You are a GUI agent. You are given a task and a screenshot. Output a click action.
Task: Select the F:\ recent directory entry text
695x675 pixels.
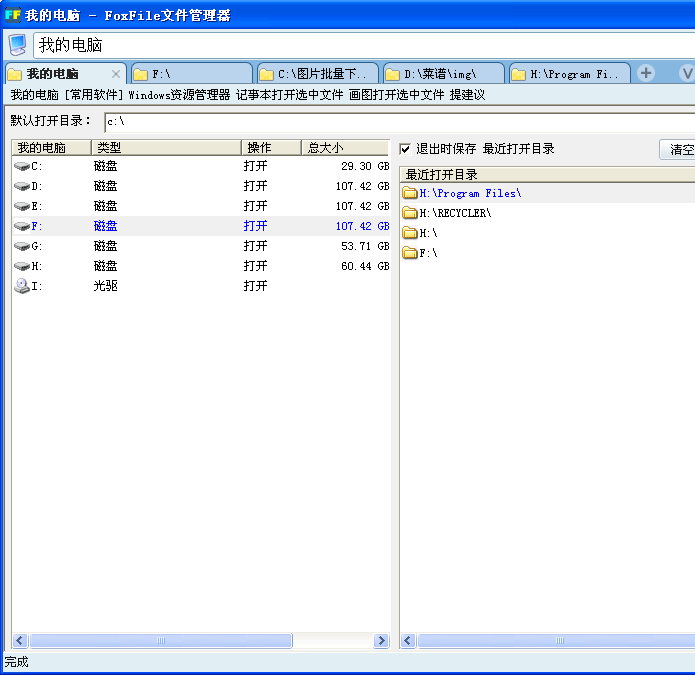pos(428,253)
